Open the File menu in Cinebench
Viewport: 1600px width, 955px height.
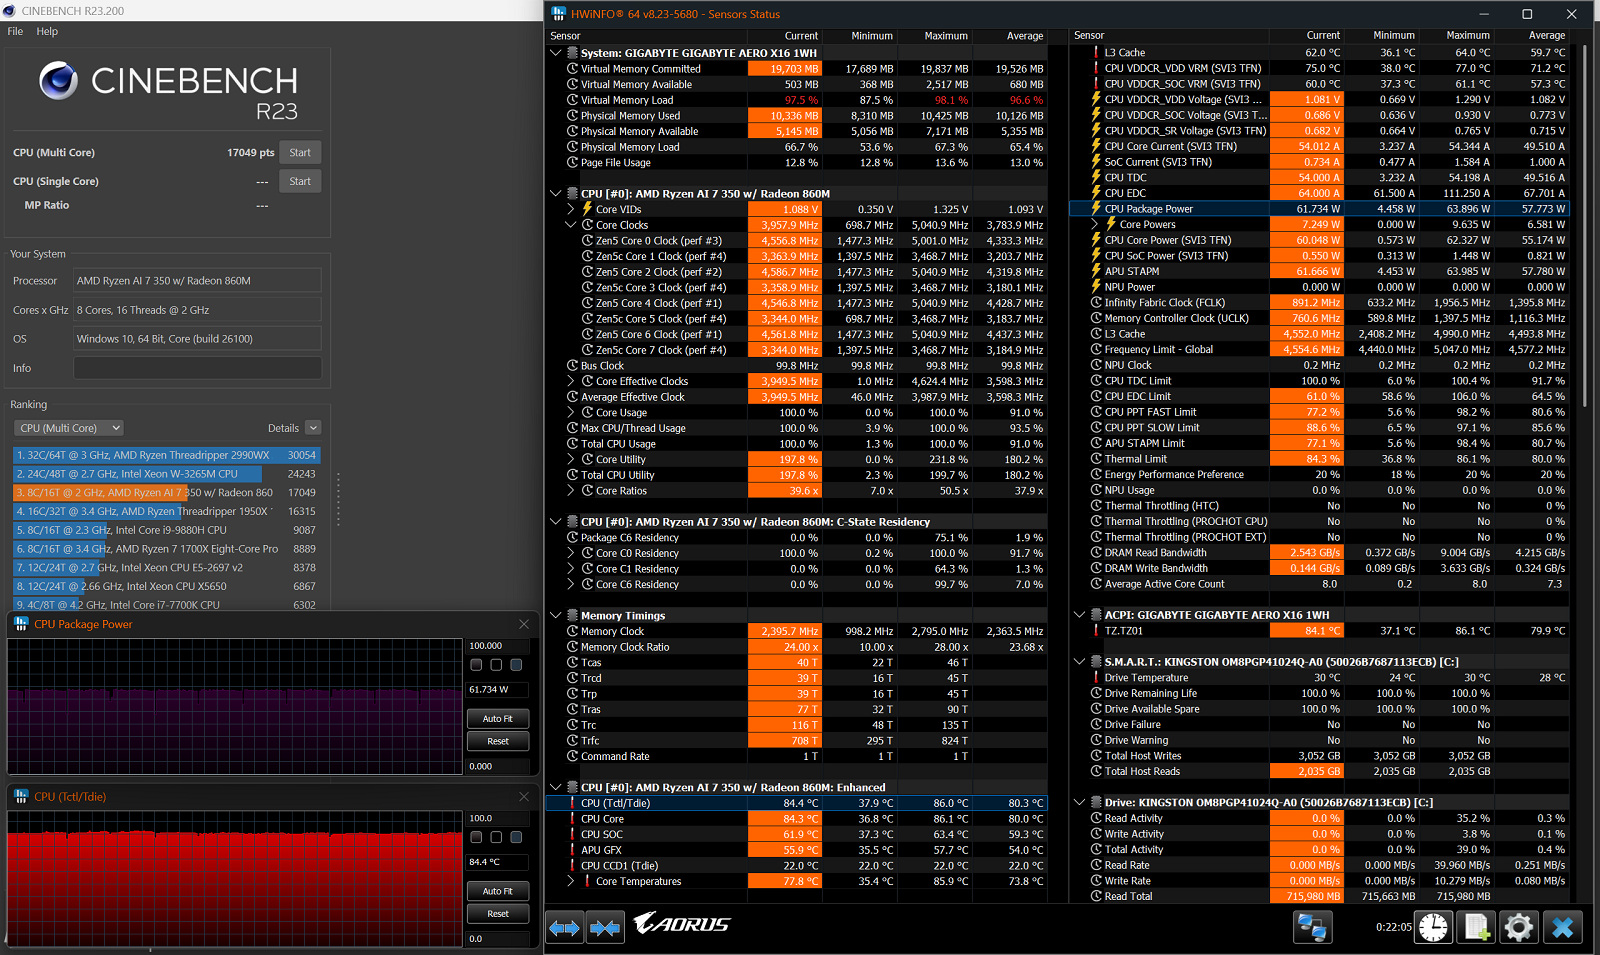(x=15, y=32)
